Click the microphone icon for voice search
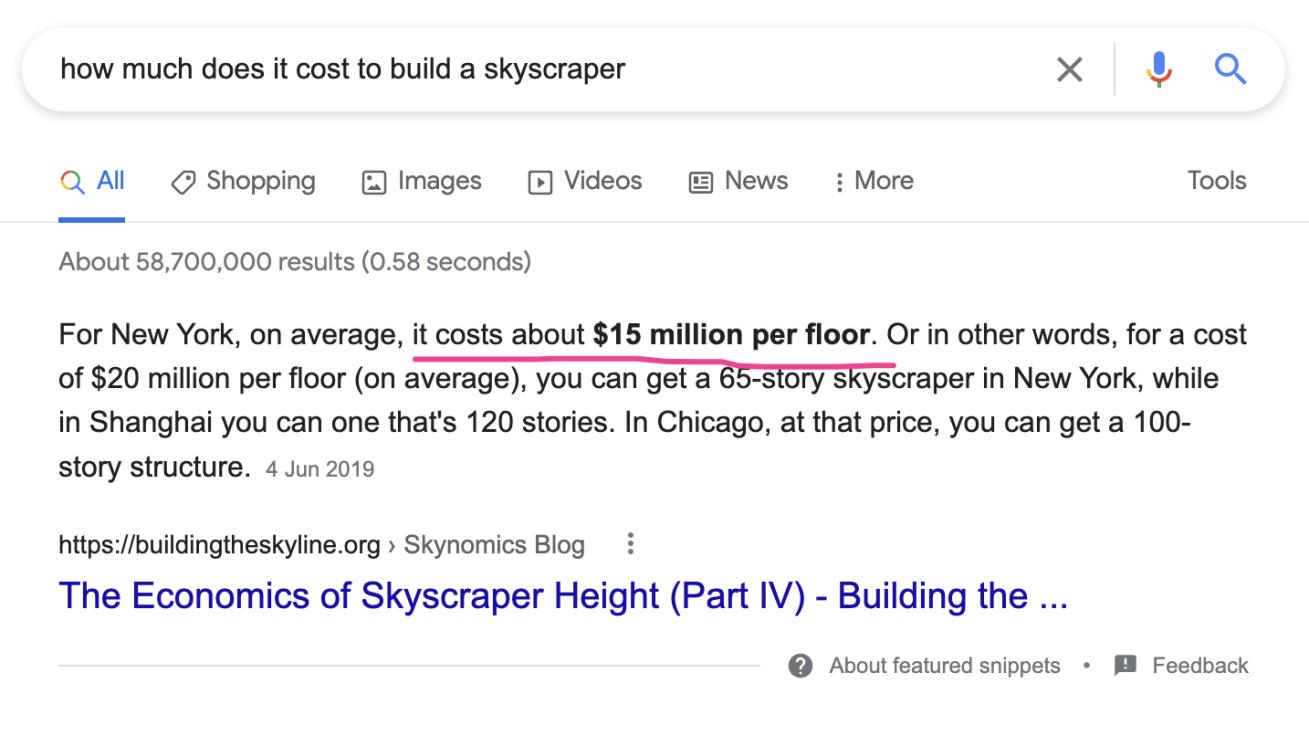Viewport: 1309px width, 736px height. click(1160, 69)
